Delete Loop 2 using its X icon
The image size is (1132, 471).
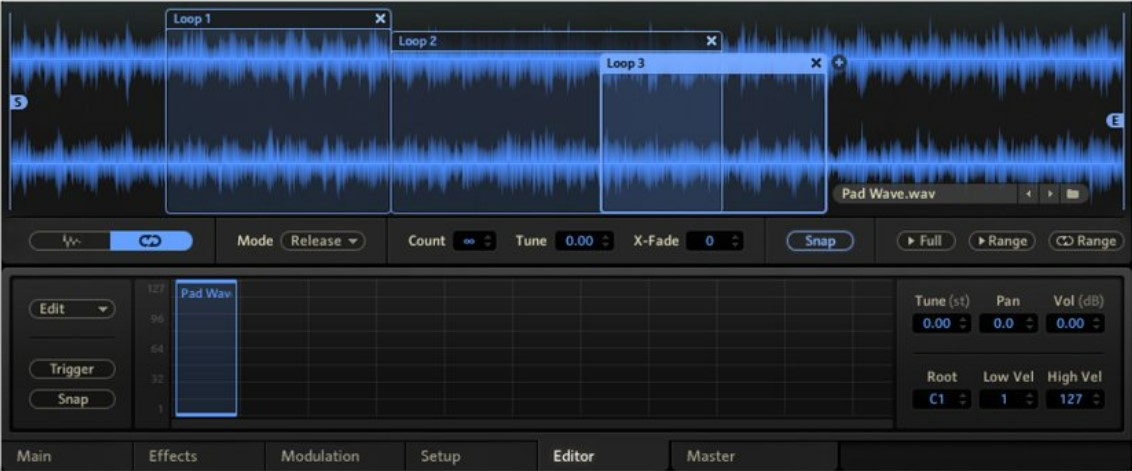(x=711, y=41)
